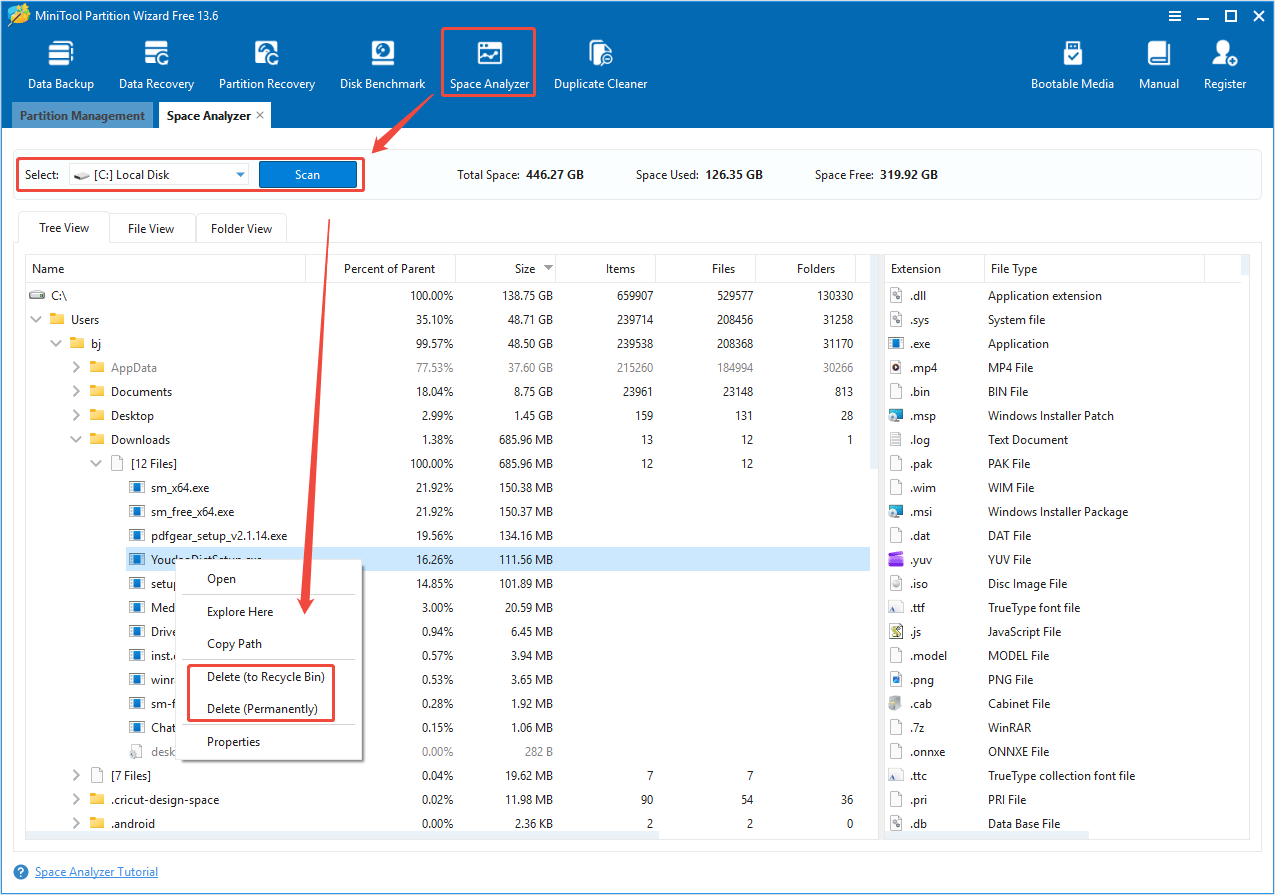Collapse the Users tree node
This screenshot has width=1275, height=895.
36,319
